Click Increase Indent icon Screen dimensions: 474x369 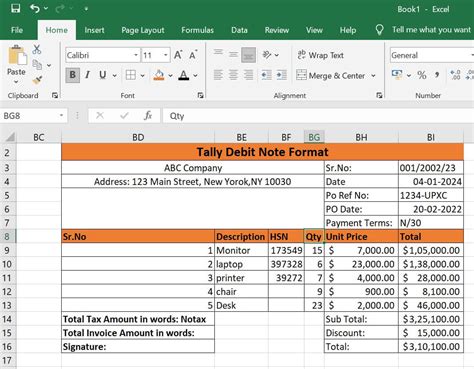(x=282, y=75)
